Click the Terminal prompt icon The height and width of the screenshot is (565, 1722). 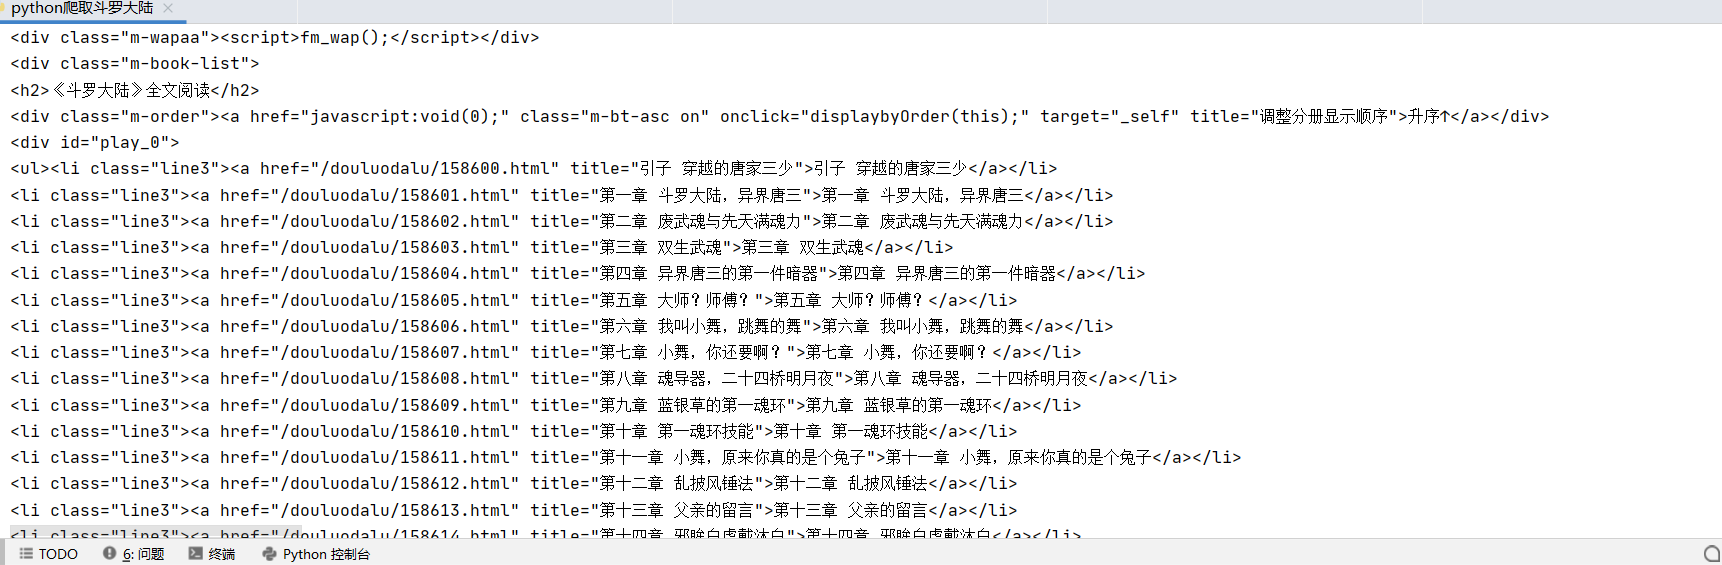tap(195, 554)
